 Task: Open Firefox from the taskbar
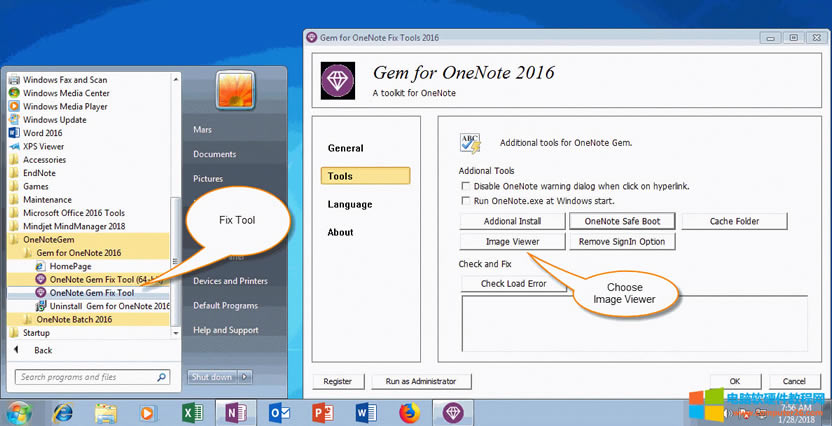pyautogui.click(x=410, y=412)
